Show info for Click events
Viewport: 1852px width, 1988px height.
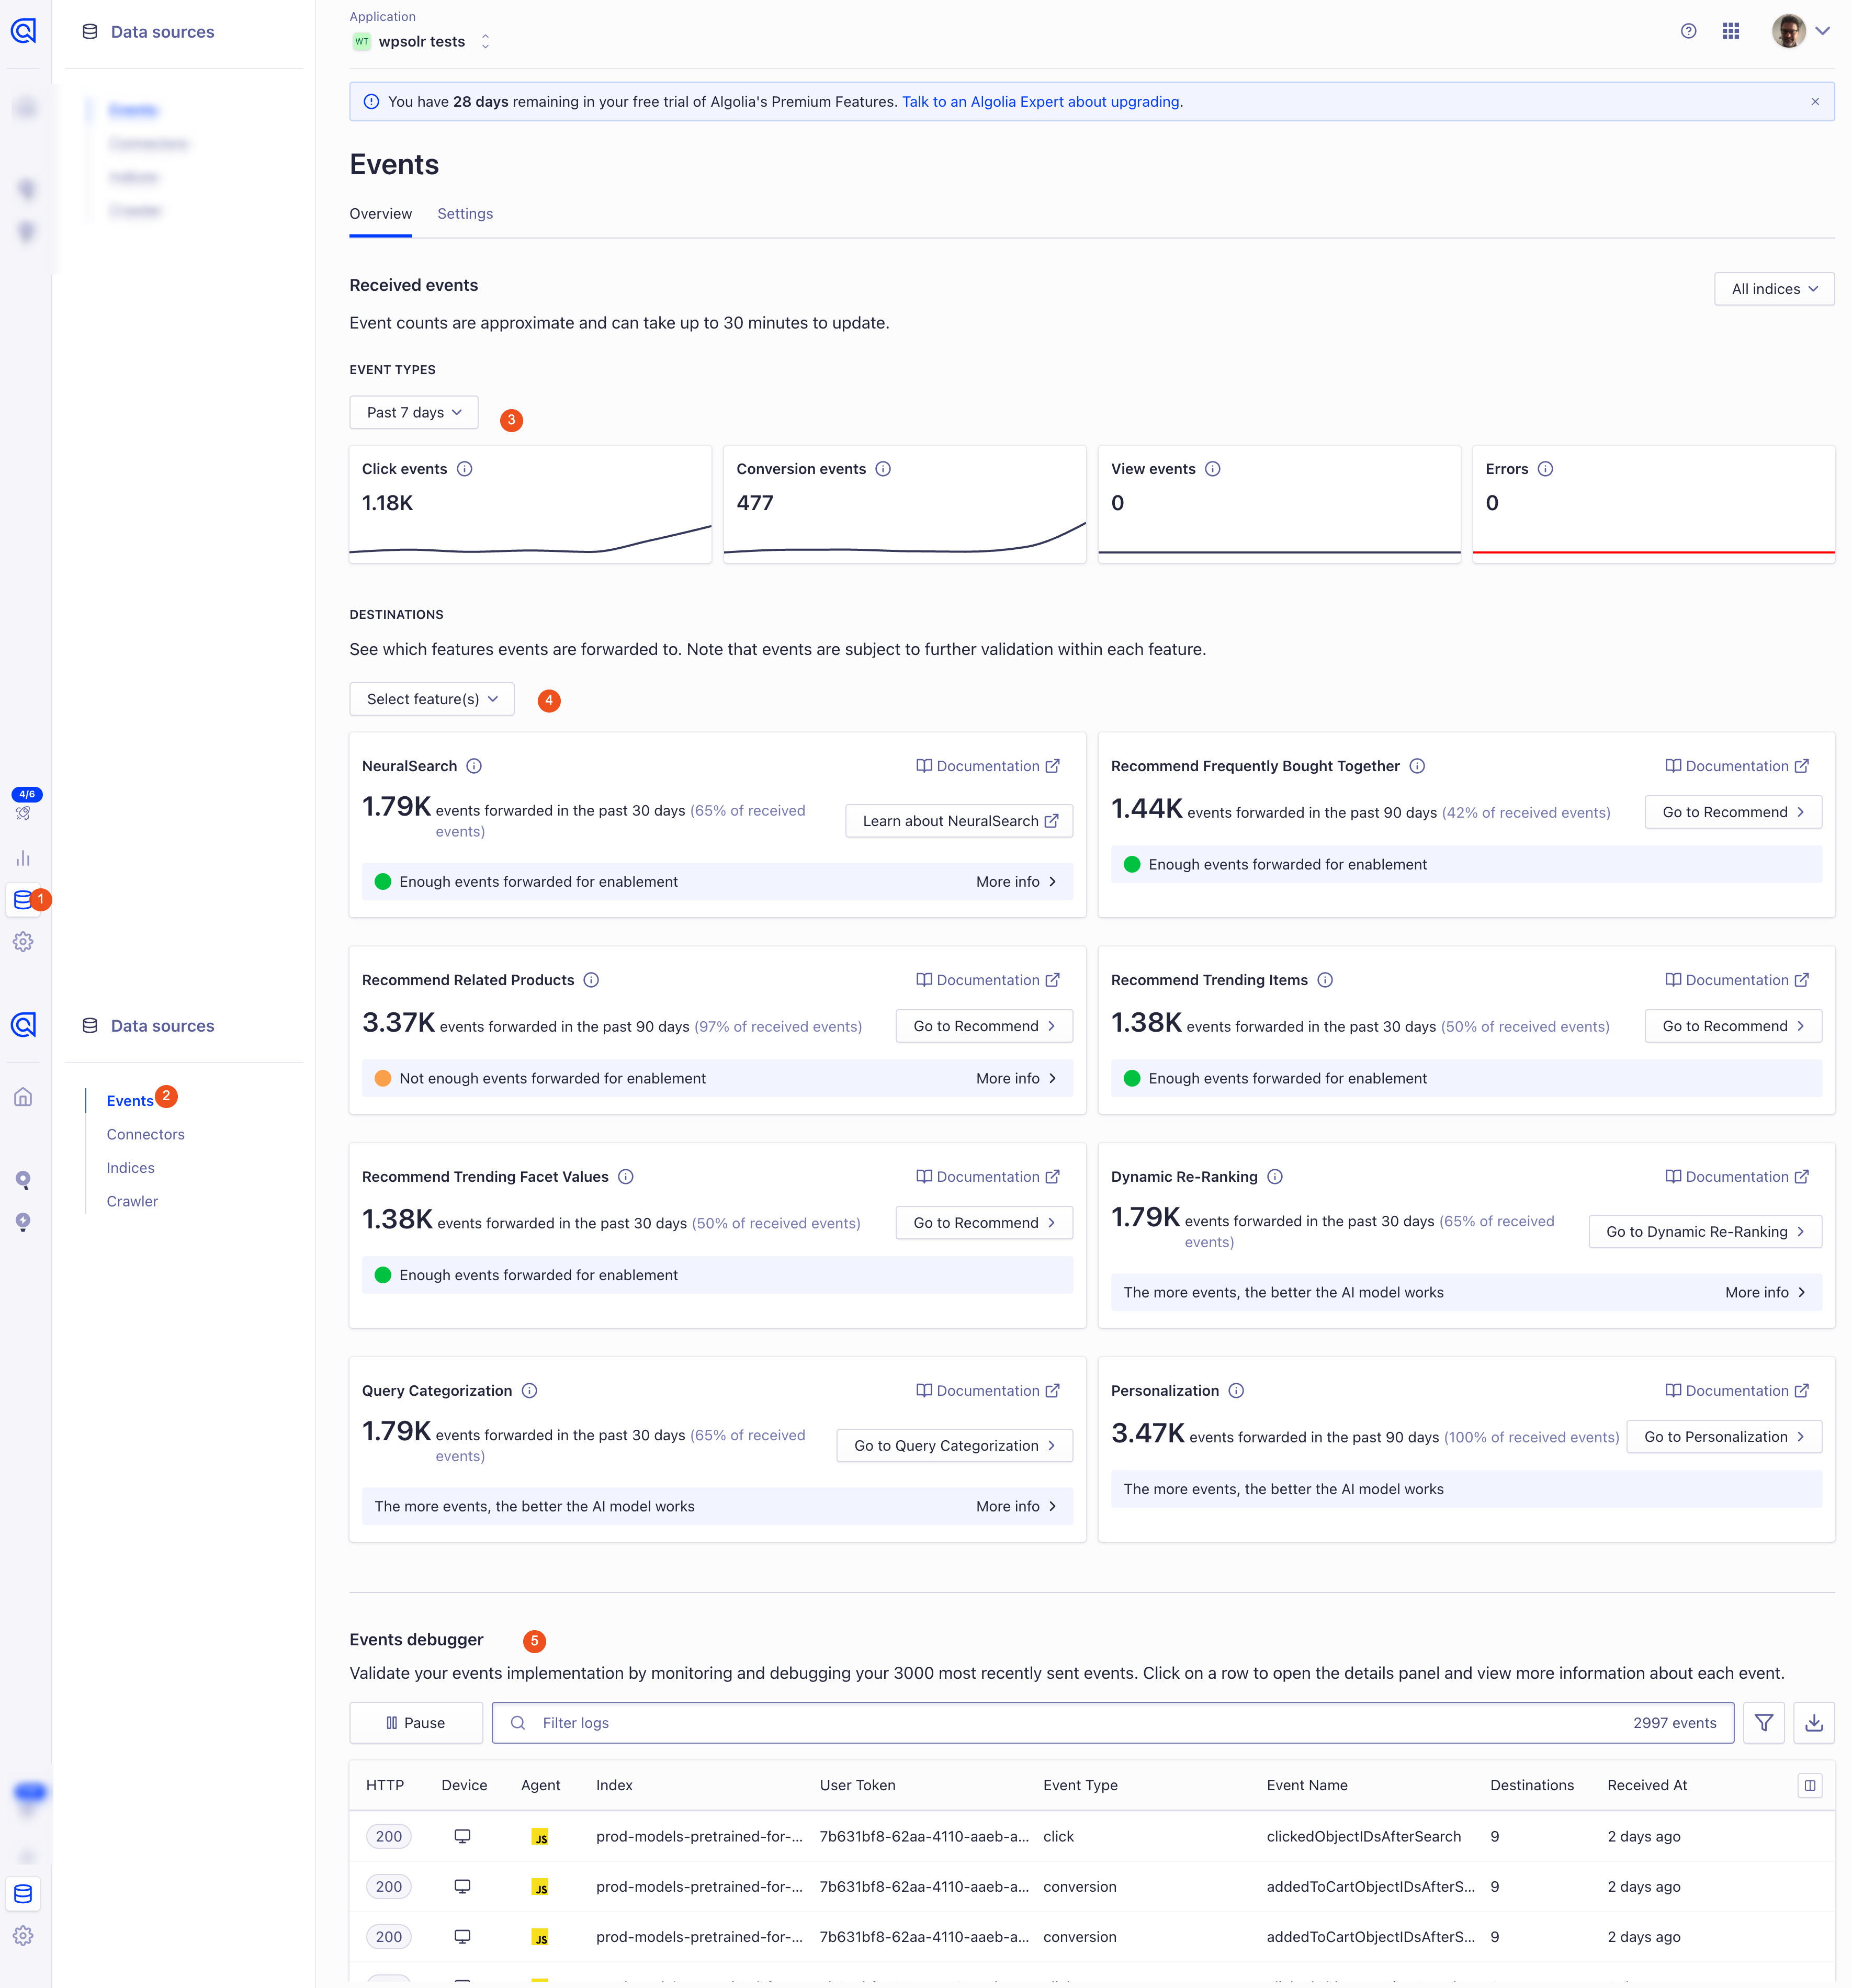(465, 469)
